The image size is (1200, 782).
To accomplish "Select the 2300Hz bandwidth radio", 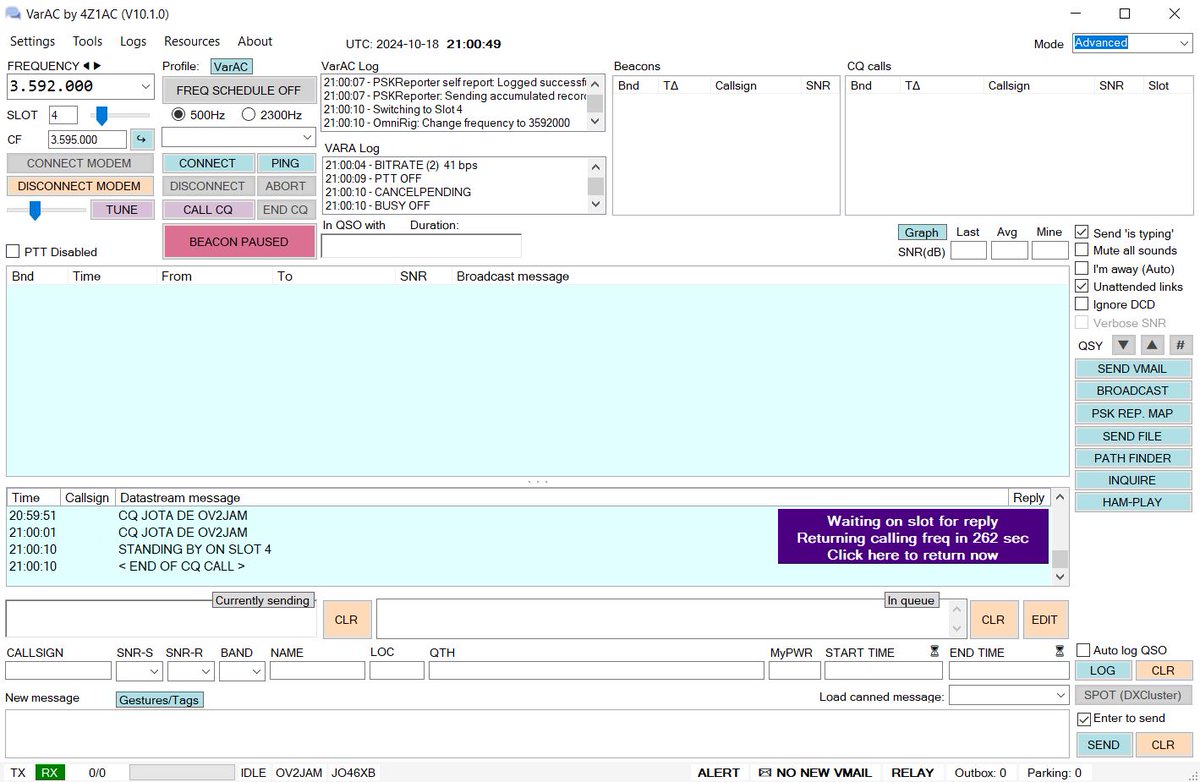I will pos(249,115).
